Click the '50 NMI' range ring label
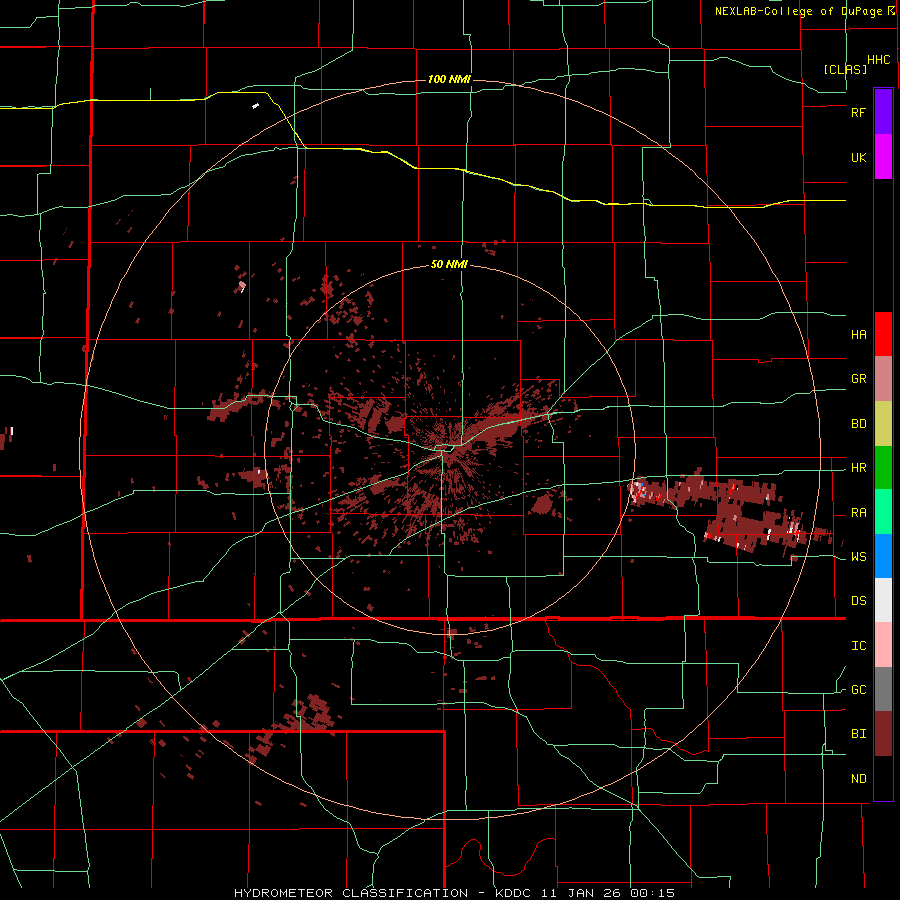 point(449,265)
